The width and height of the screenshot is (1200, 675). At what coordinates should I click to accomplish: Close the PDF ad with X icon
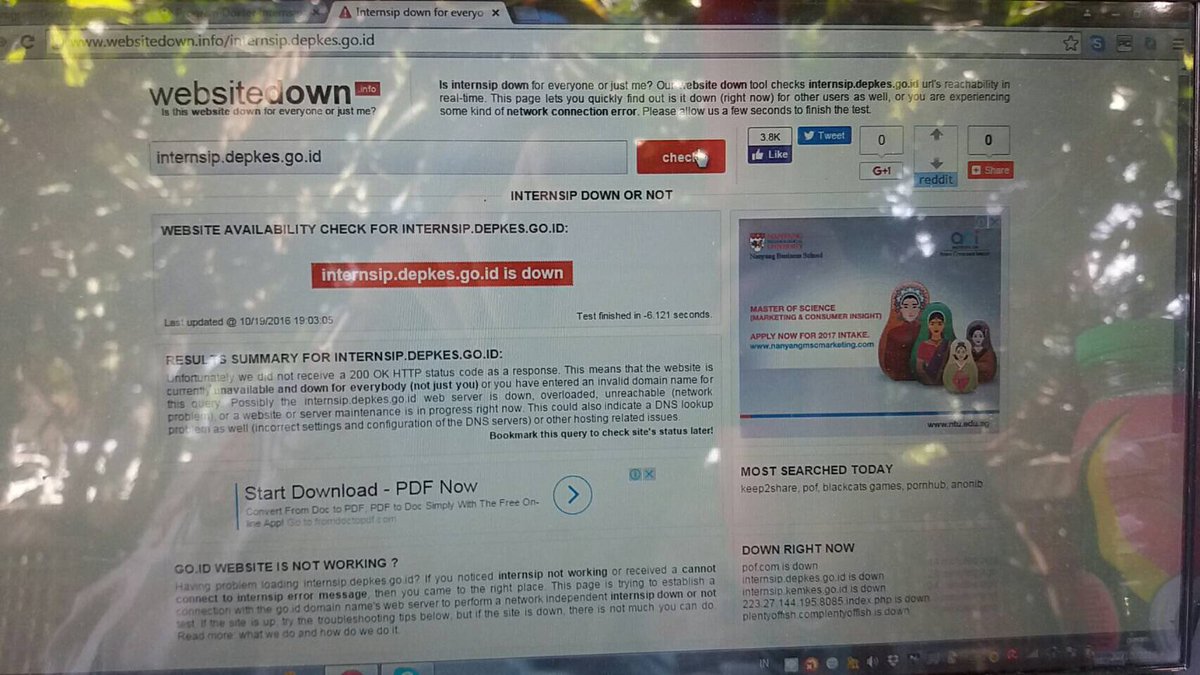point(649,474)
